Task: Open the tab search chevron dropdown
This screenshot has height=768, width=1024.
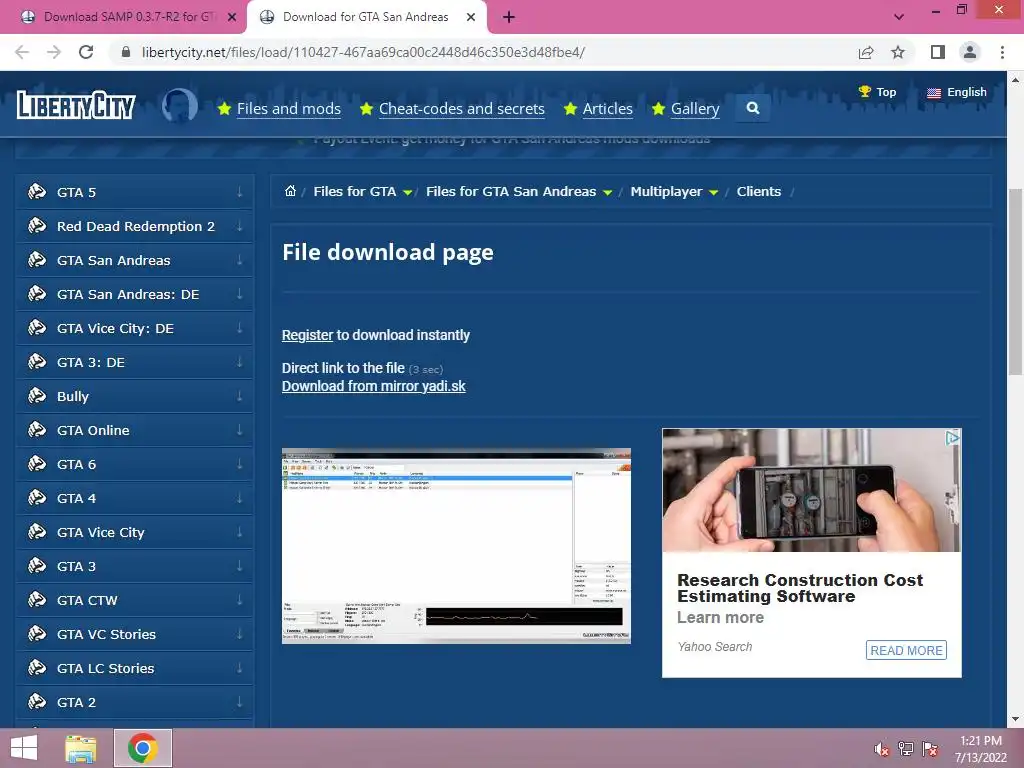Action: click(x=899, y=17)
